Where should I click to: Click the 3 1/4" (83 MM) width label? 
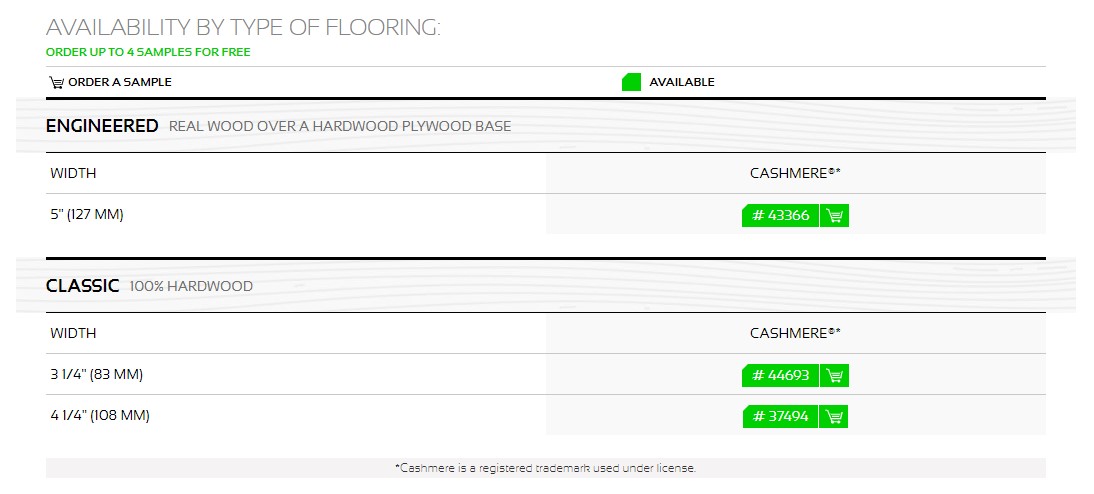coord(96,375)
